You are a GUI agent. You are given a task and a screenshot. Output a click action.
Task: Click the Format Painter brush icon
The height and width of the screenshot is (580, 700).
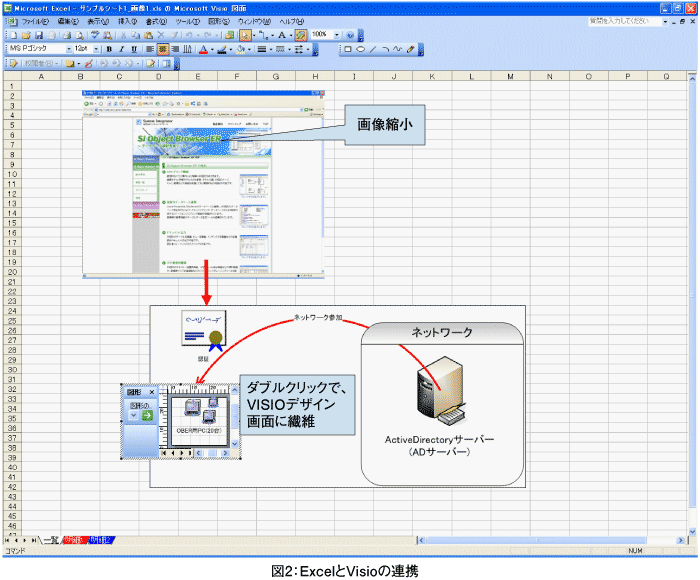[x=174, y=35]
